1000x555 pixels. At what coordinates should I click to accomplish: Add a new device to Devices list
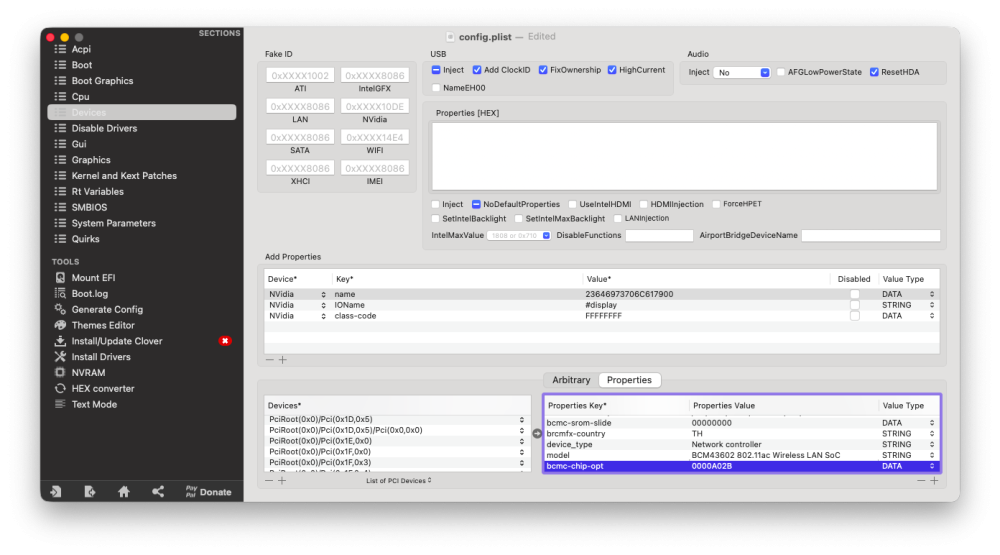(282, 480)
